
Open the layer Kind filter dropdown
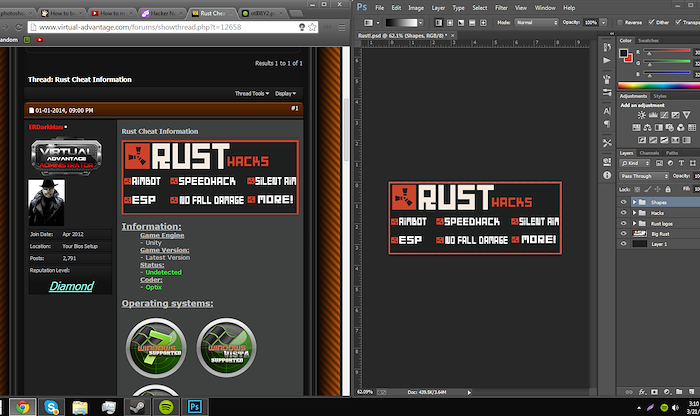tap(635, 163)
